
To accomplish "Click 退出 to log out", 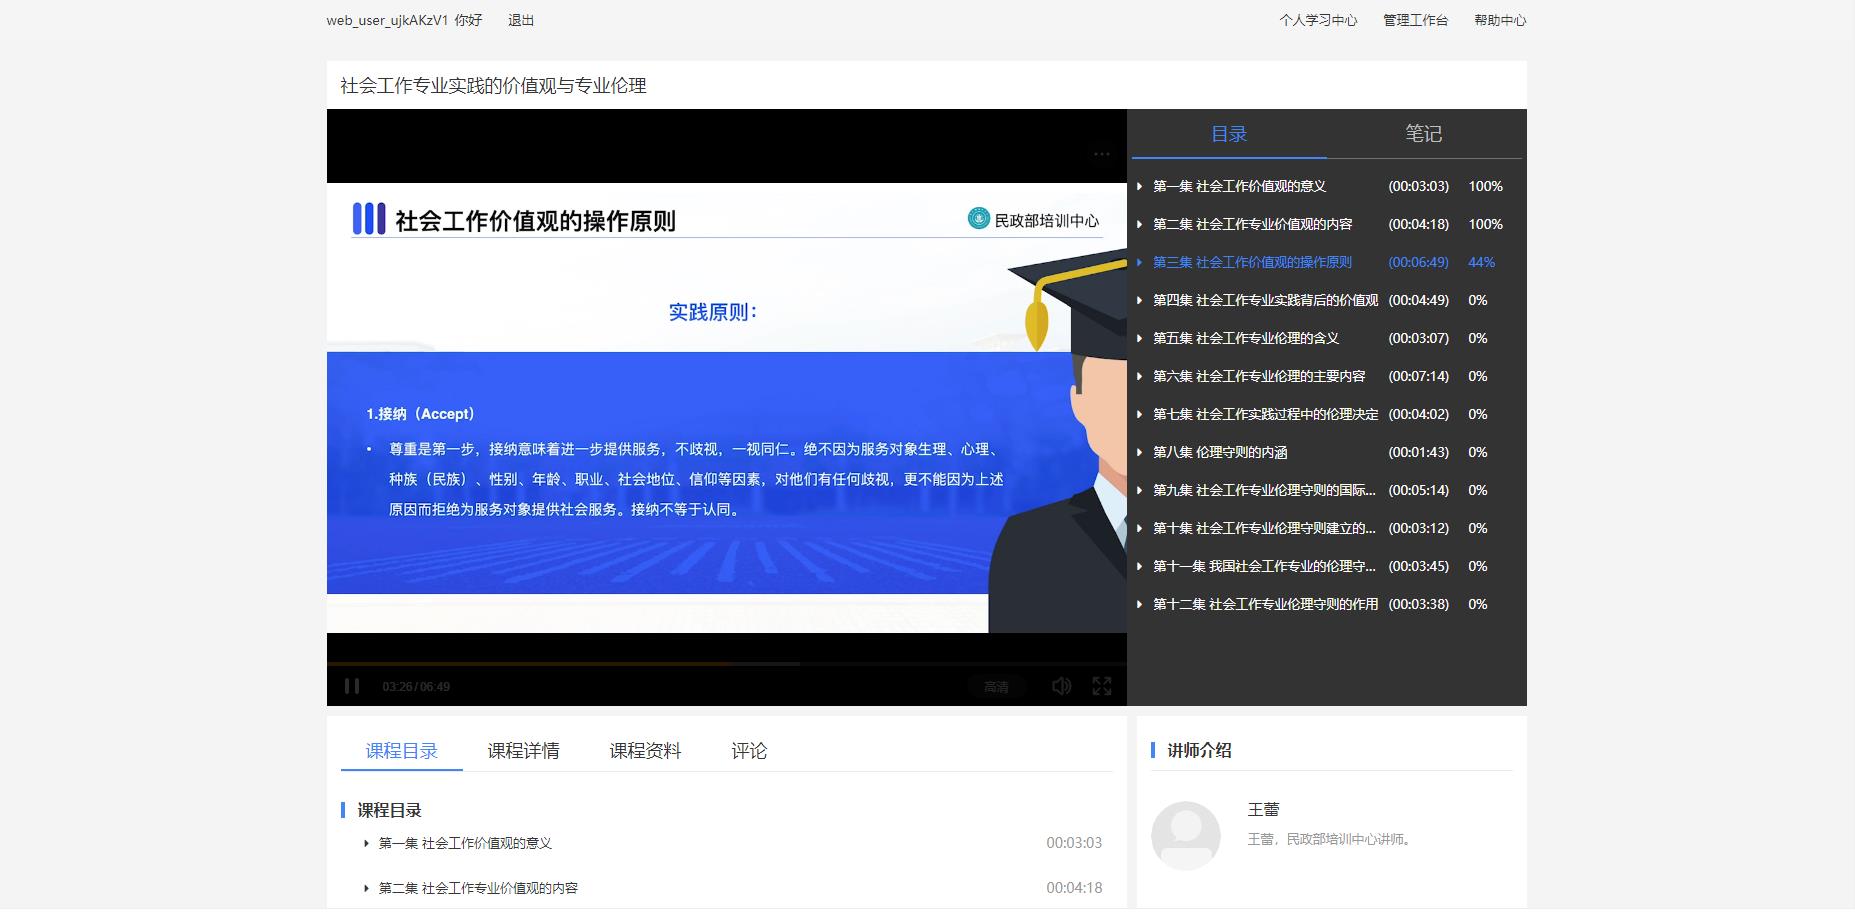I will (x=521, y=19).
